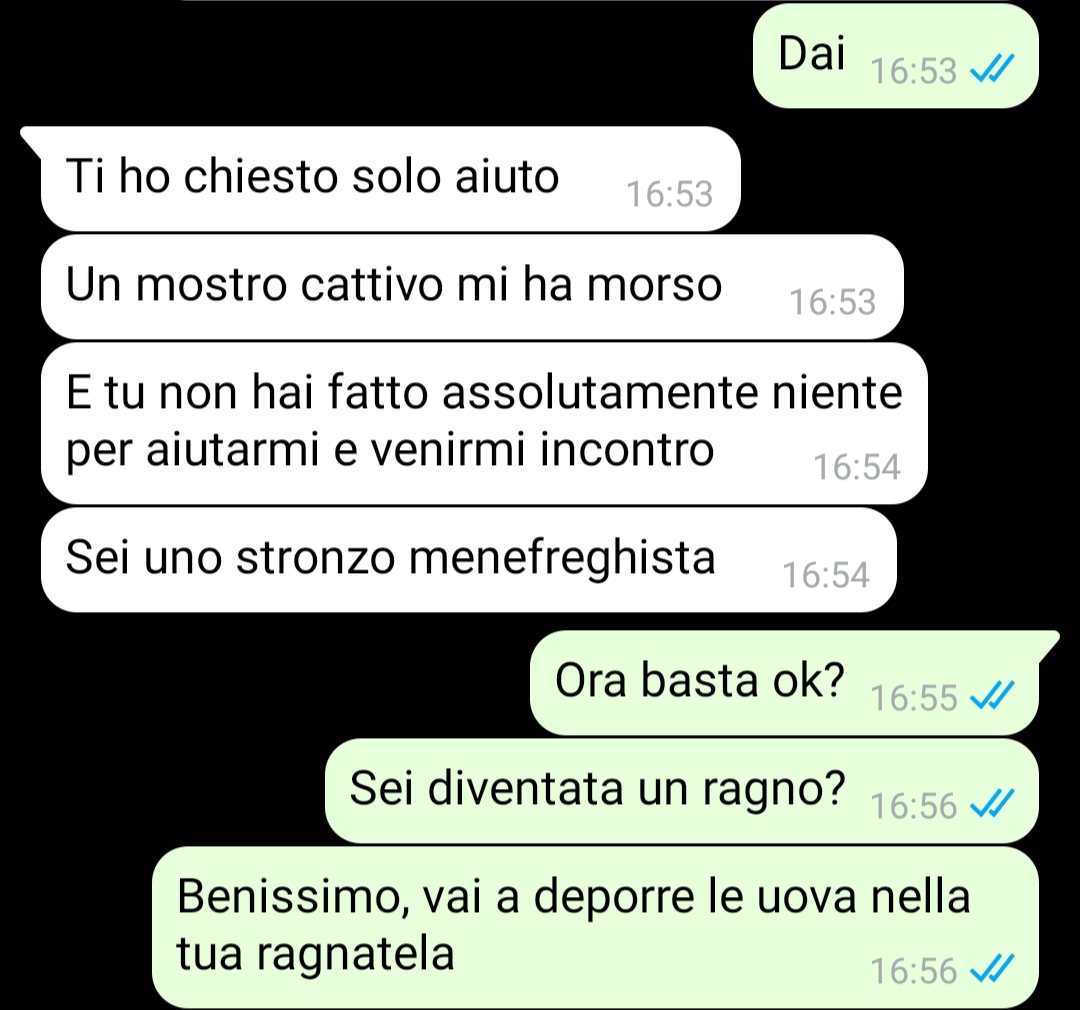The height and width of the screenshot is (1010, 1080).
Task: Click the 16:53 time on 'Un mostro cattivo'
Action: click(832, 302)
